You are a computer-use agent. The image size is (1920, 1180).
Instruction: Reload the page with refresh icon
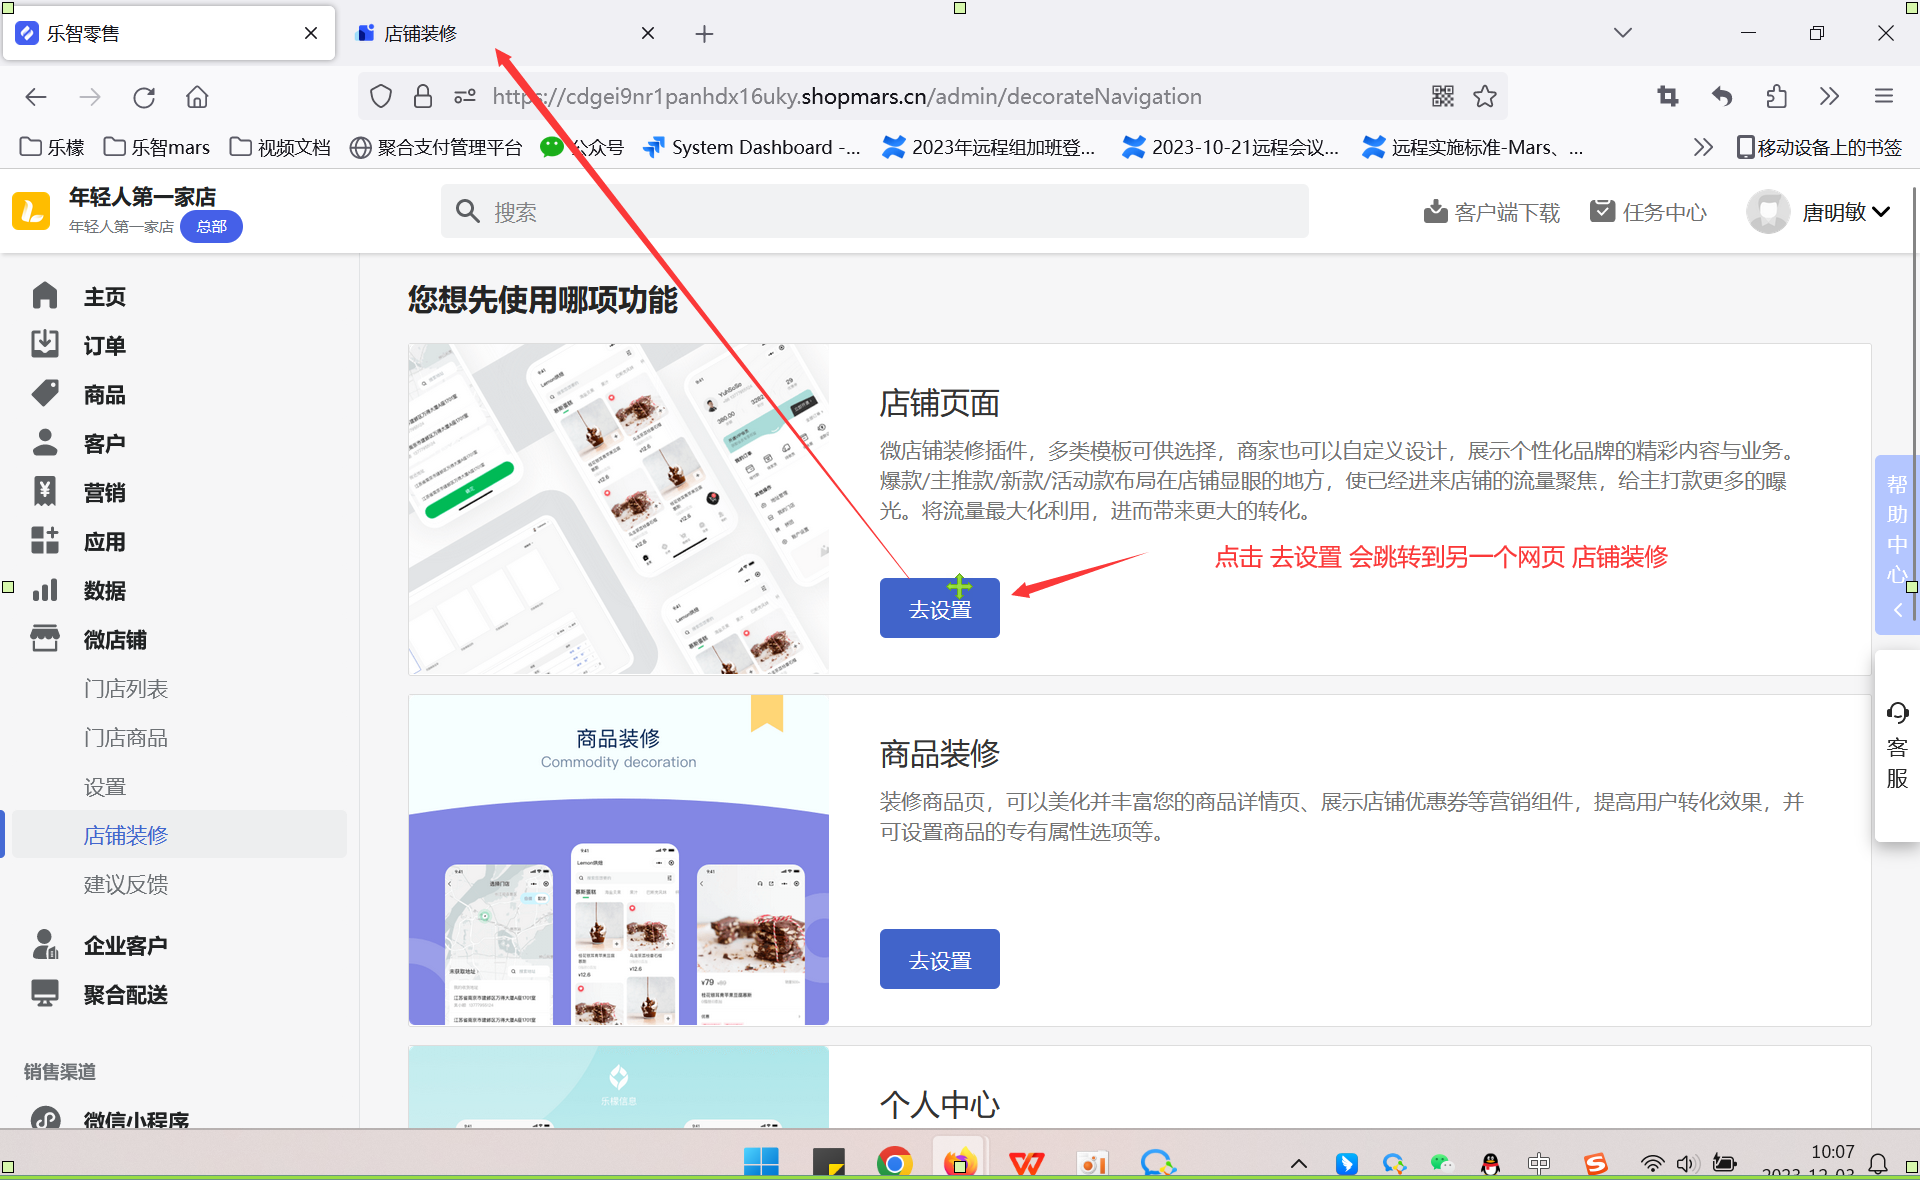(144, 97)
